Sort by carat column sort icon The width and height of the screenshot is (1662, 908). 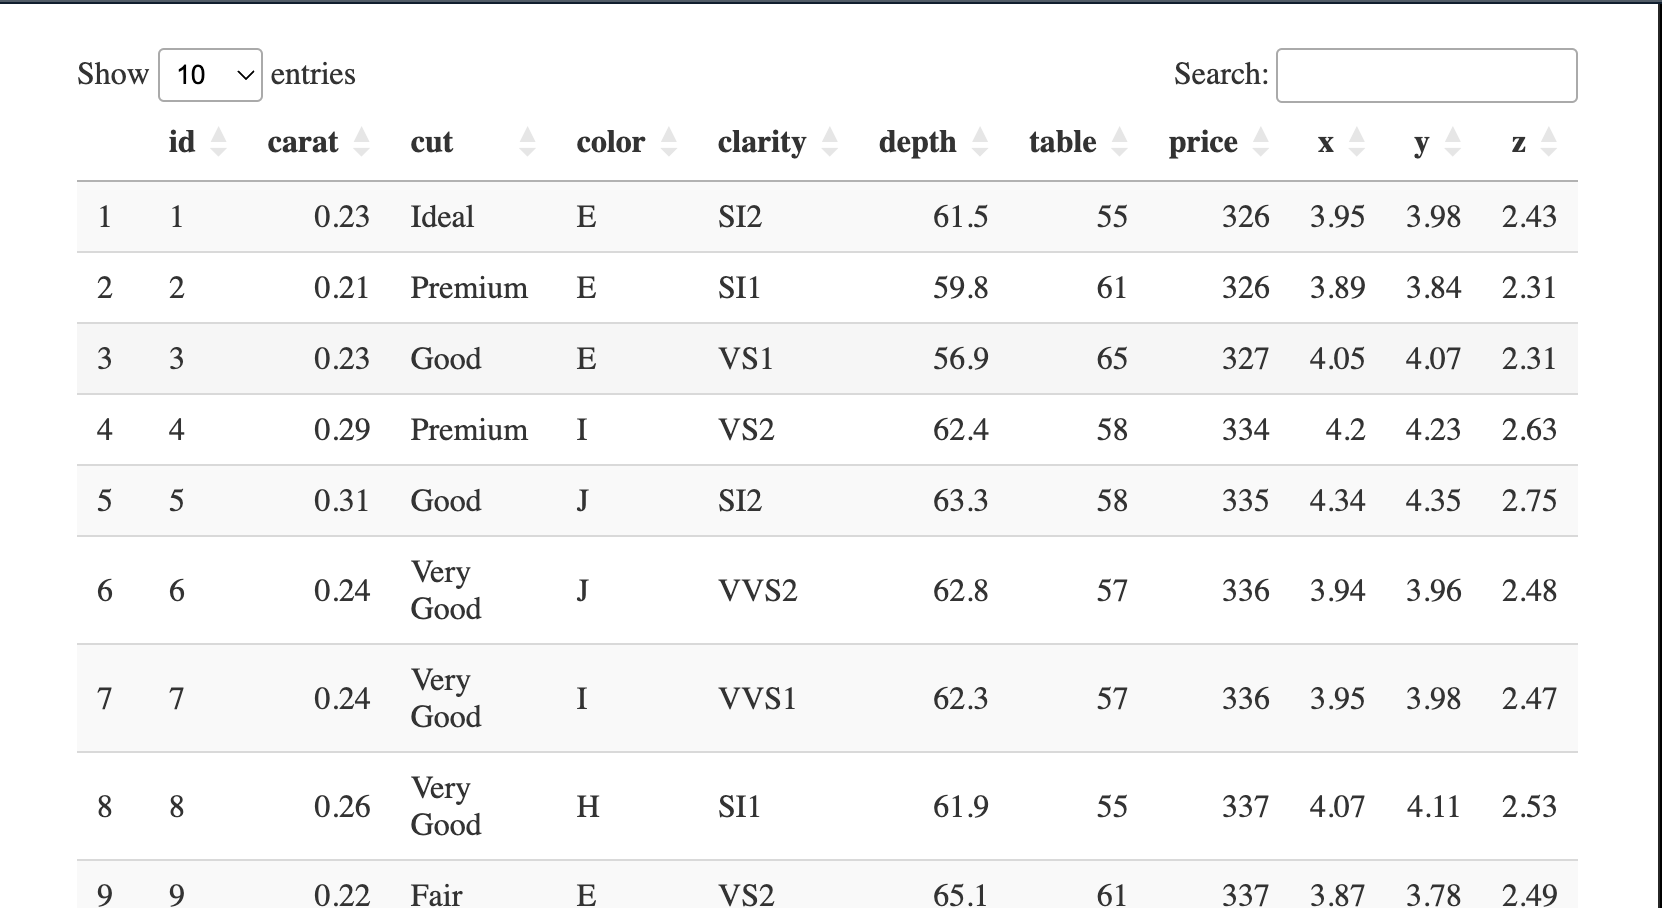click(x=362, y=143)
